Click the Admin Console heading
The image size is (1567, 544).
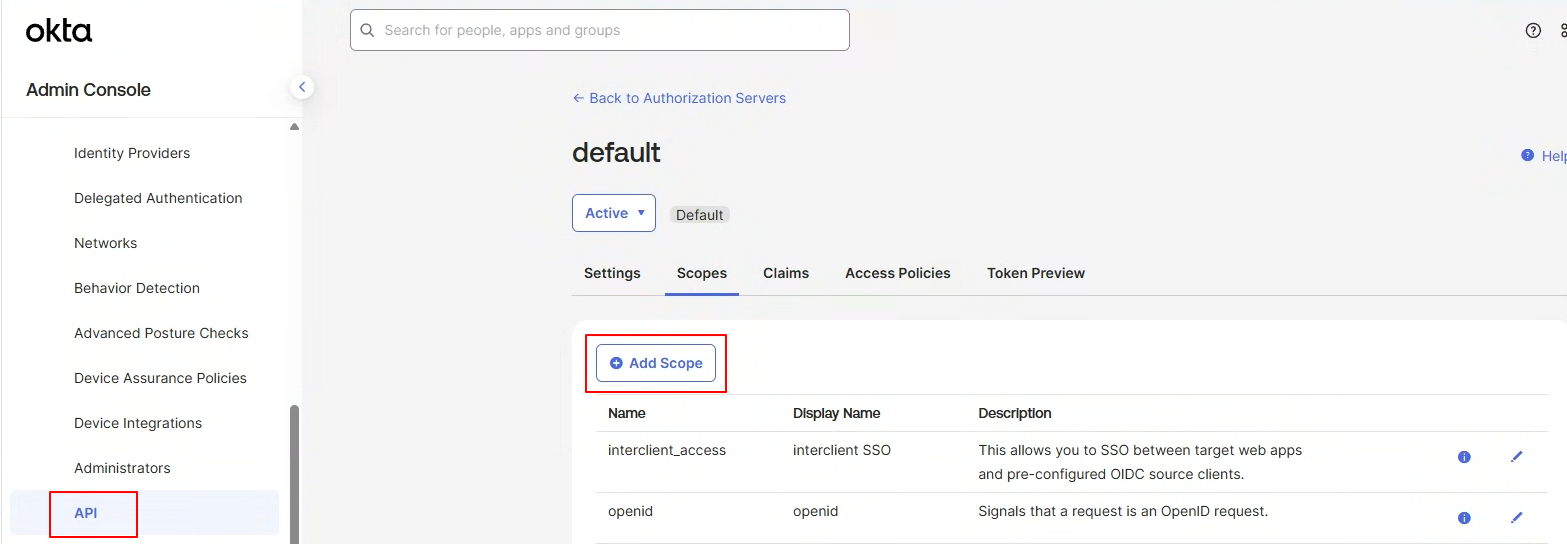click(x=88, y=90)
